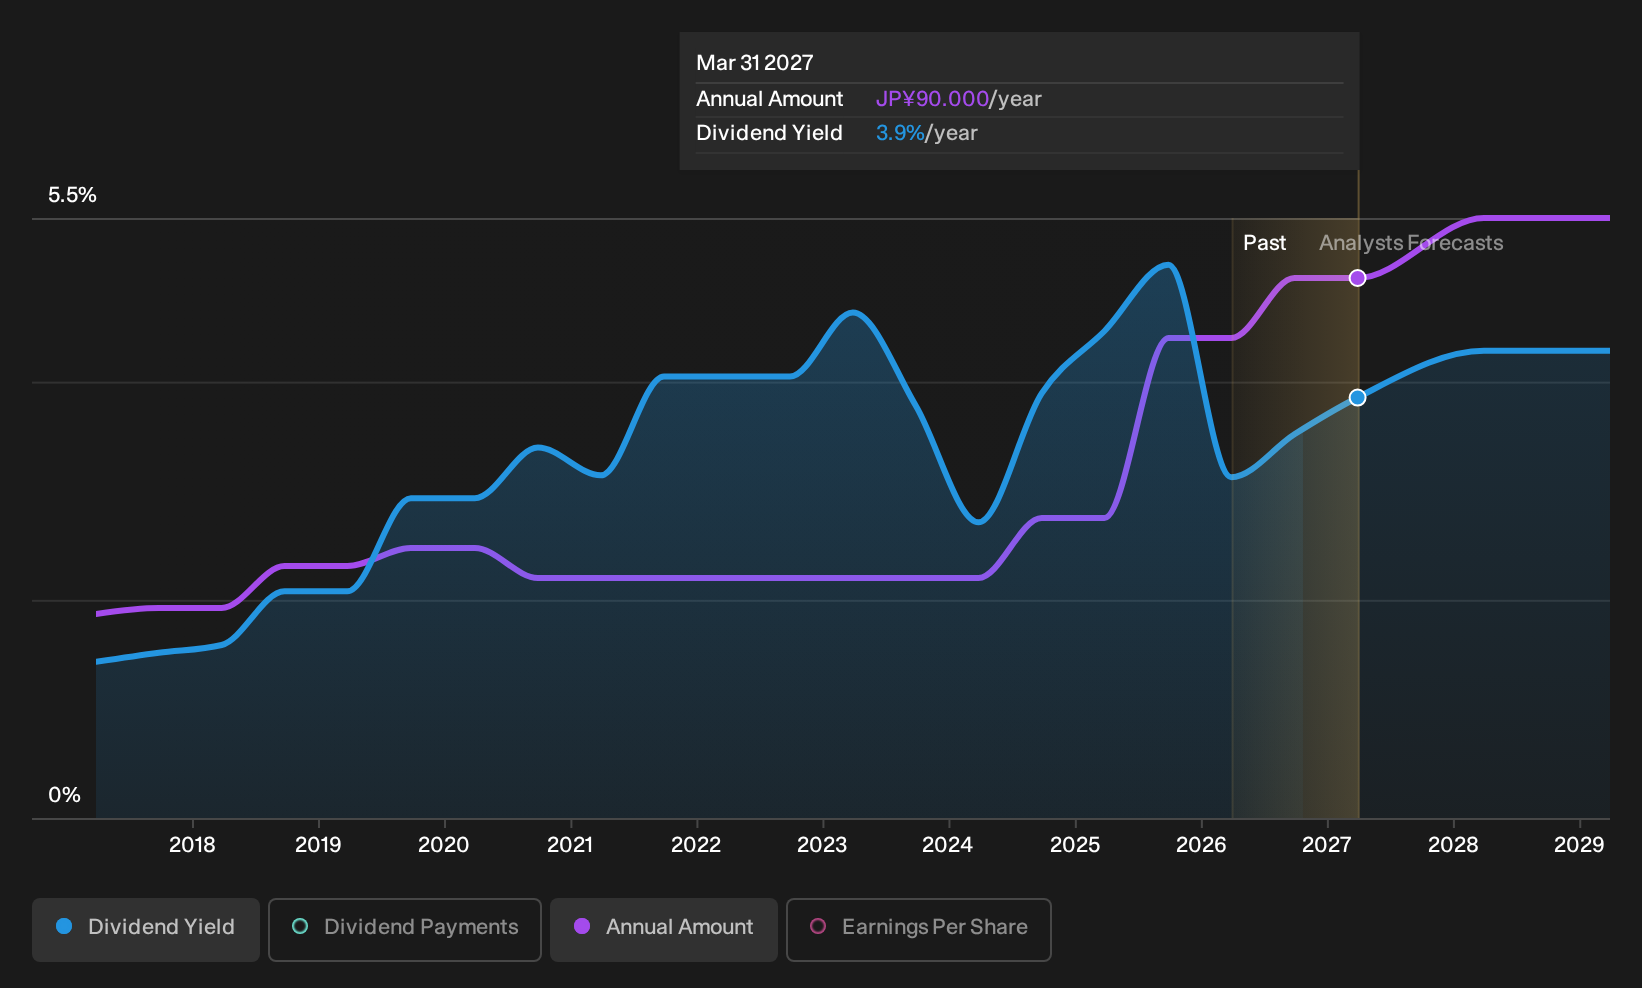Click the JP¥90.000 annual amount value
Image resolution: width=1642 pixels, height=988 pixels.
coord(932,99)
